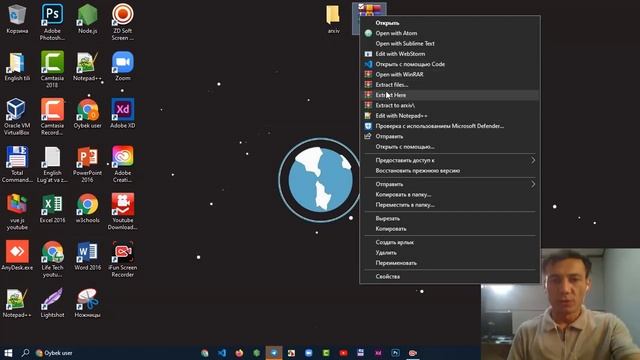The height and width of the screenshot is (360, 640).
Task: Select the Ножницы snipping tool shortcut
Action: coord(87,303)
